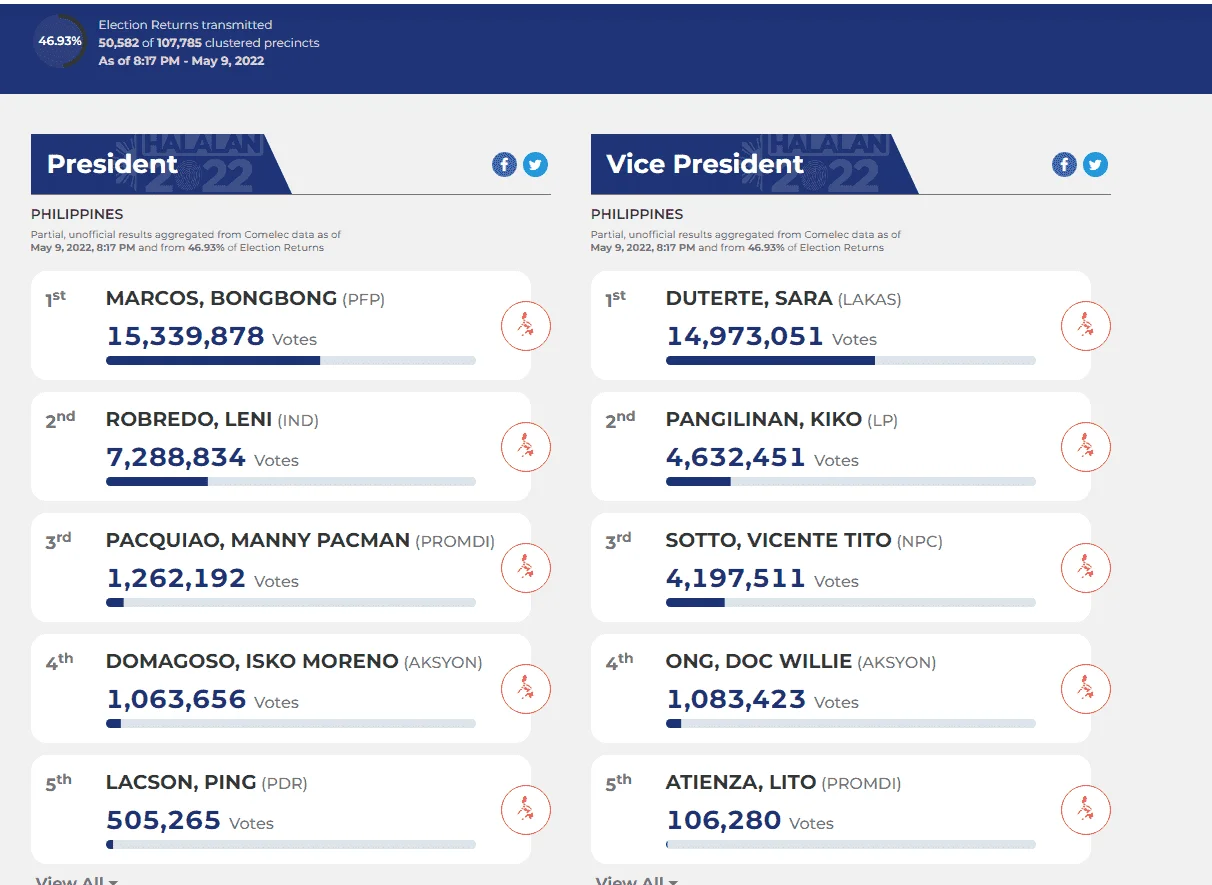Click candidate name Domagoso, Isko Moreno
Screen dimensions: 1212x885
point(252,661)
